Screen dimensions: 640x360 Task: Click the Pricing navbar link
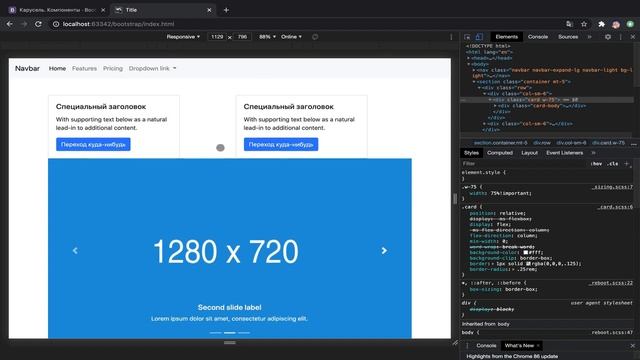pos(113,69)
